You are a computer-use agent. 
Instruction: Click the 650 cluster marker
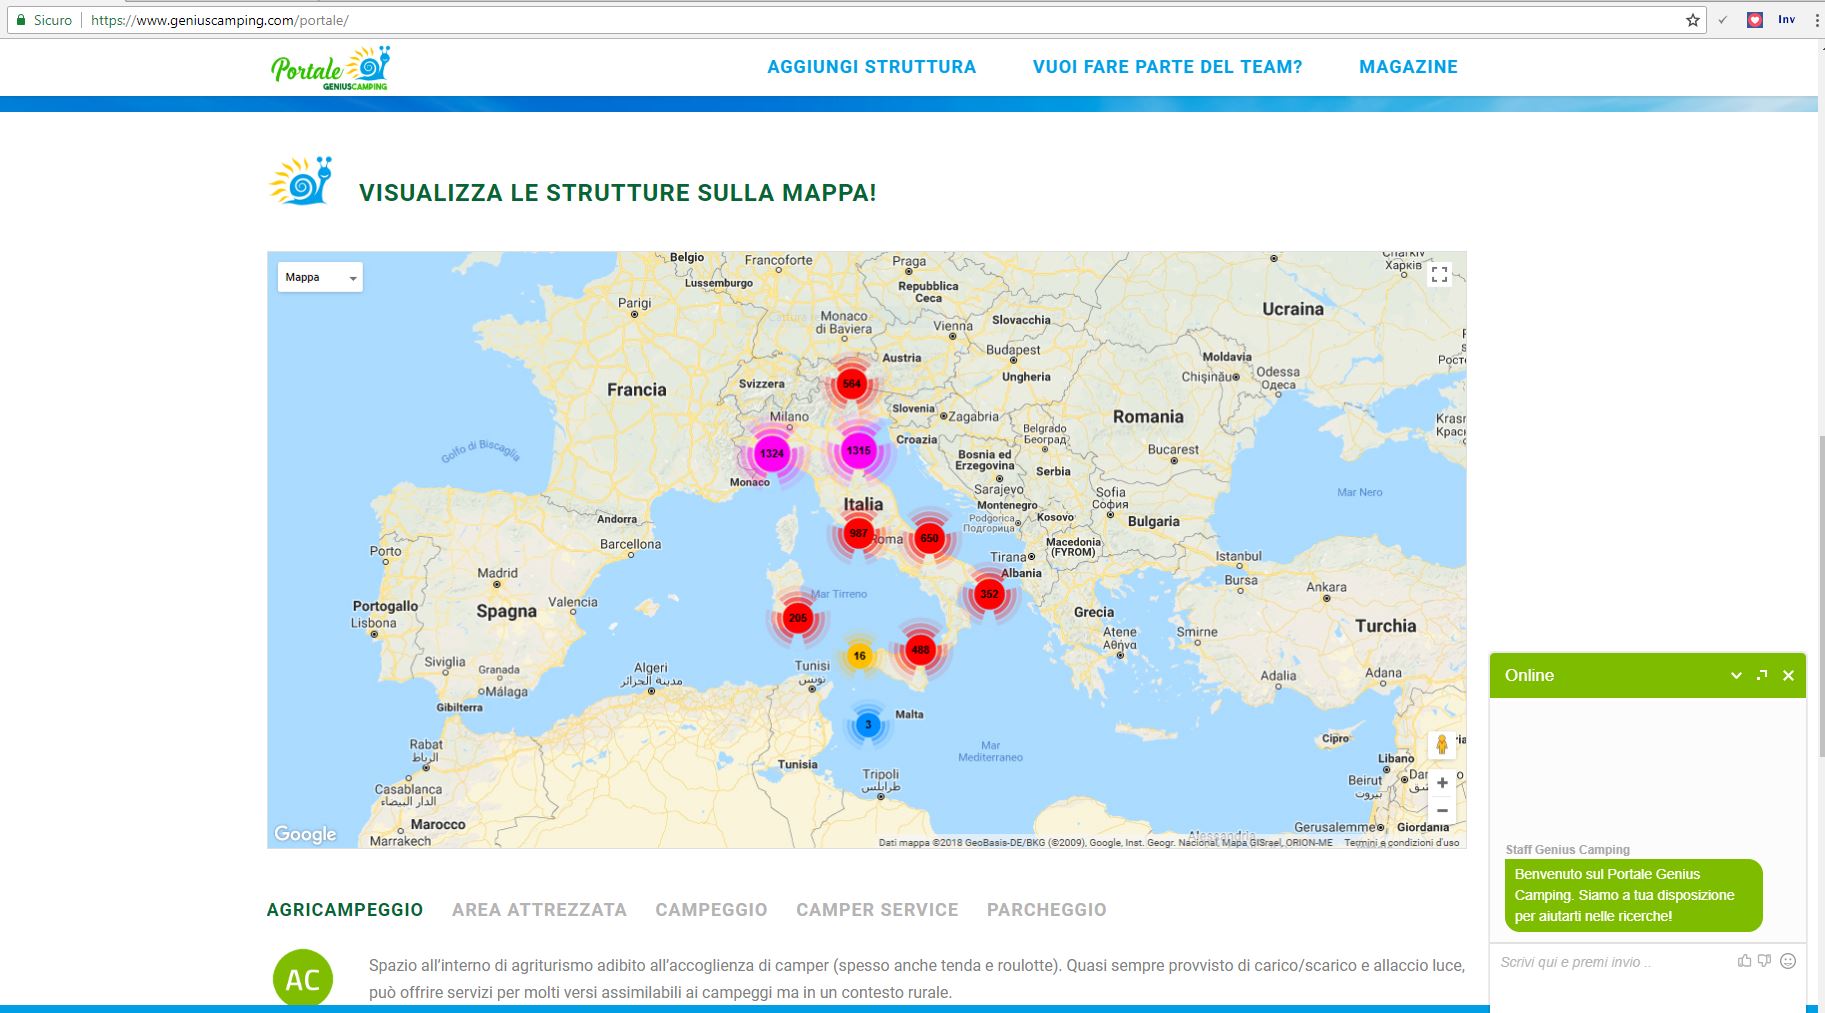click(929, 538)
